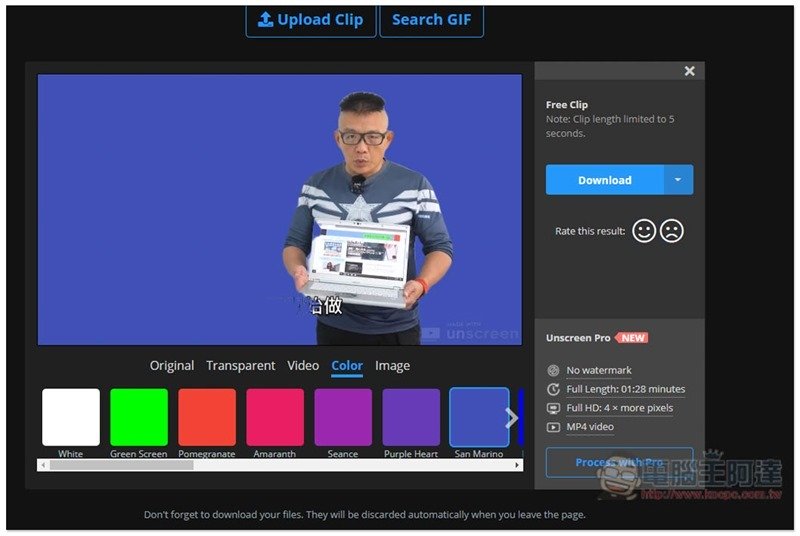Choose the Green Screen color swatch
800x536 pixels.
(139, 417)
